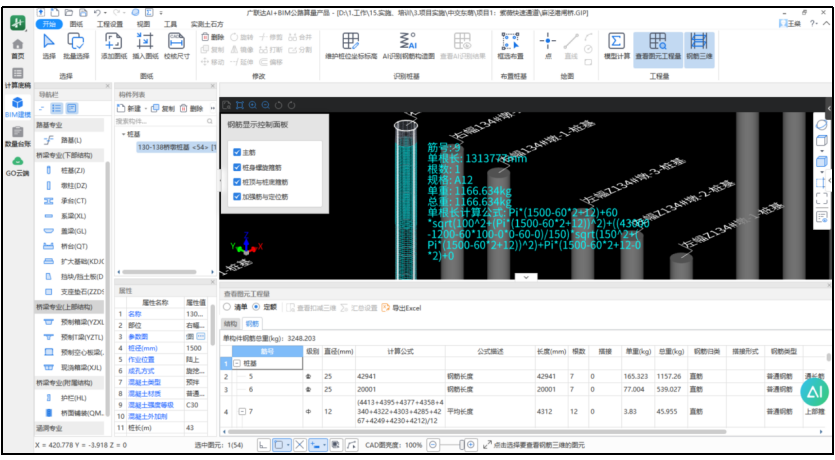Viewport: 835px width, 460px height.
Task: Switch to the 工程设置 ribbon tab
Action: pos(111,22)
